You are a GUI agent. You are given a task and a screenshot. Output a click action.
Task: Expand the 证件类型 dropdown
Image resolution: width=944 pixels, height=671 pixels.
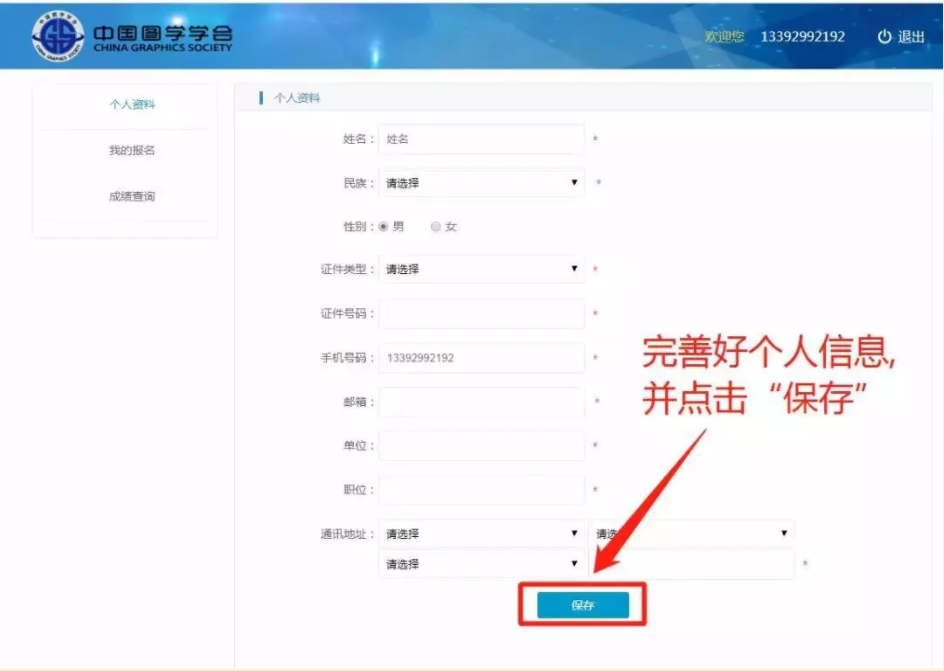pos(481,269)
